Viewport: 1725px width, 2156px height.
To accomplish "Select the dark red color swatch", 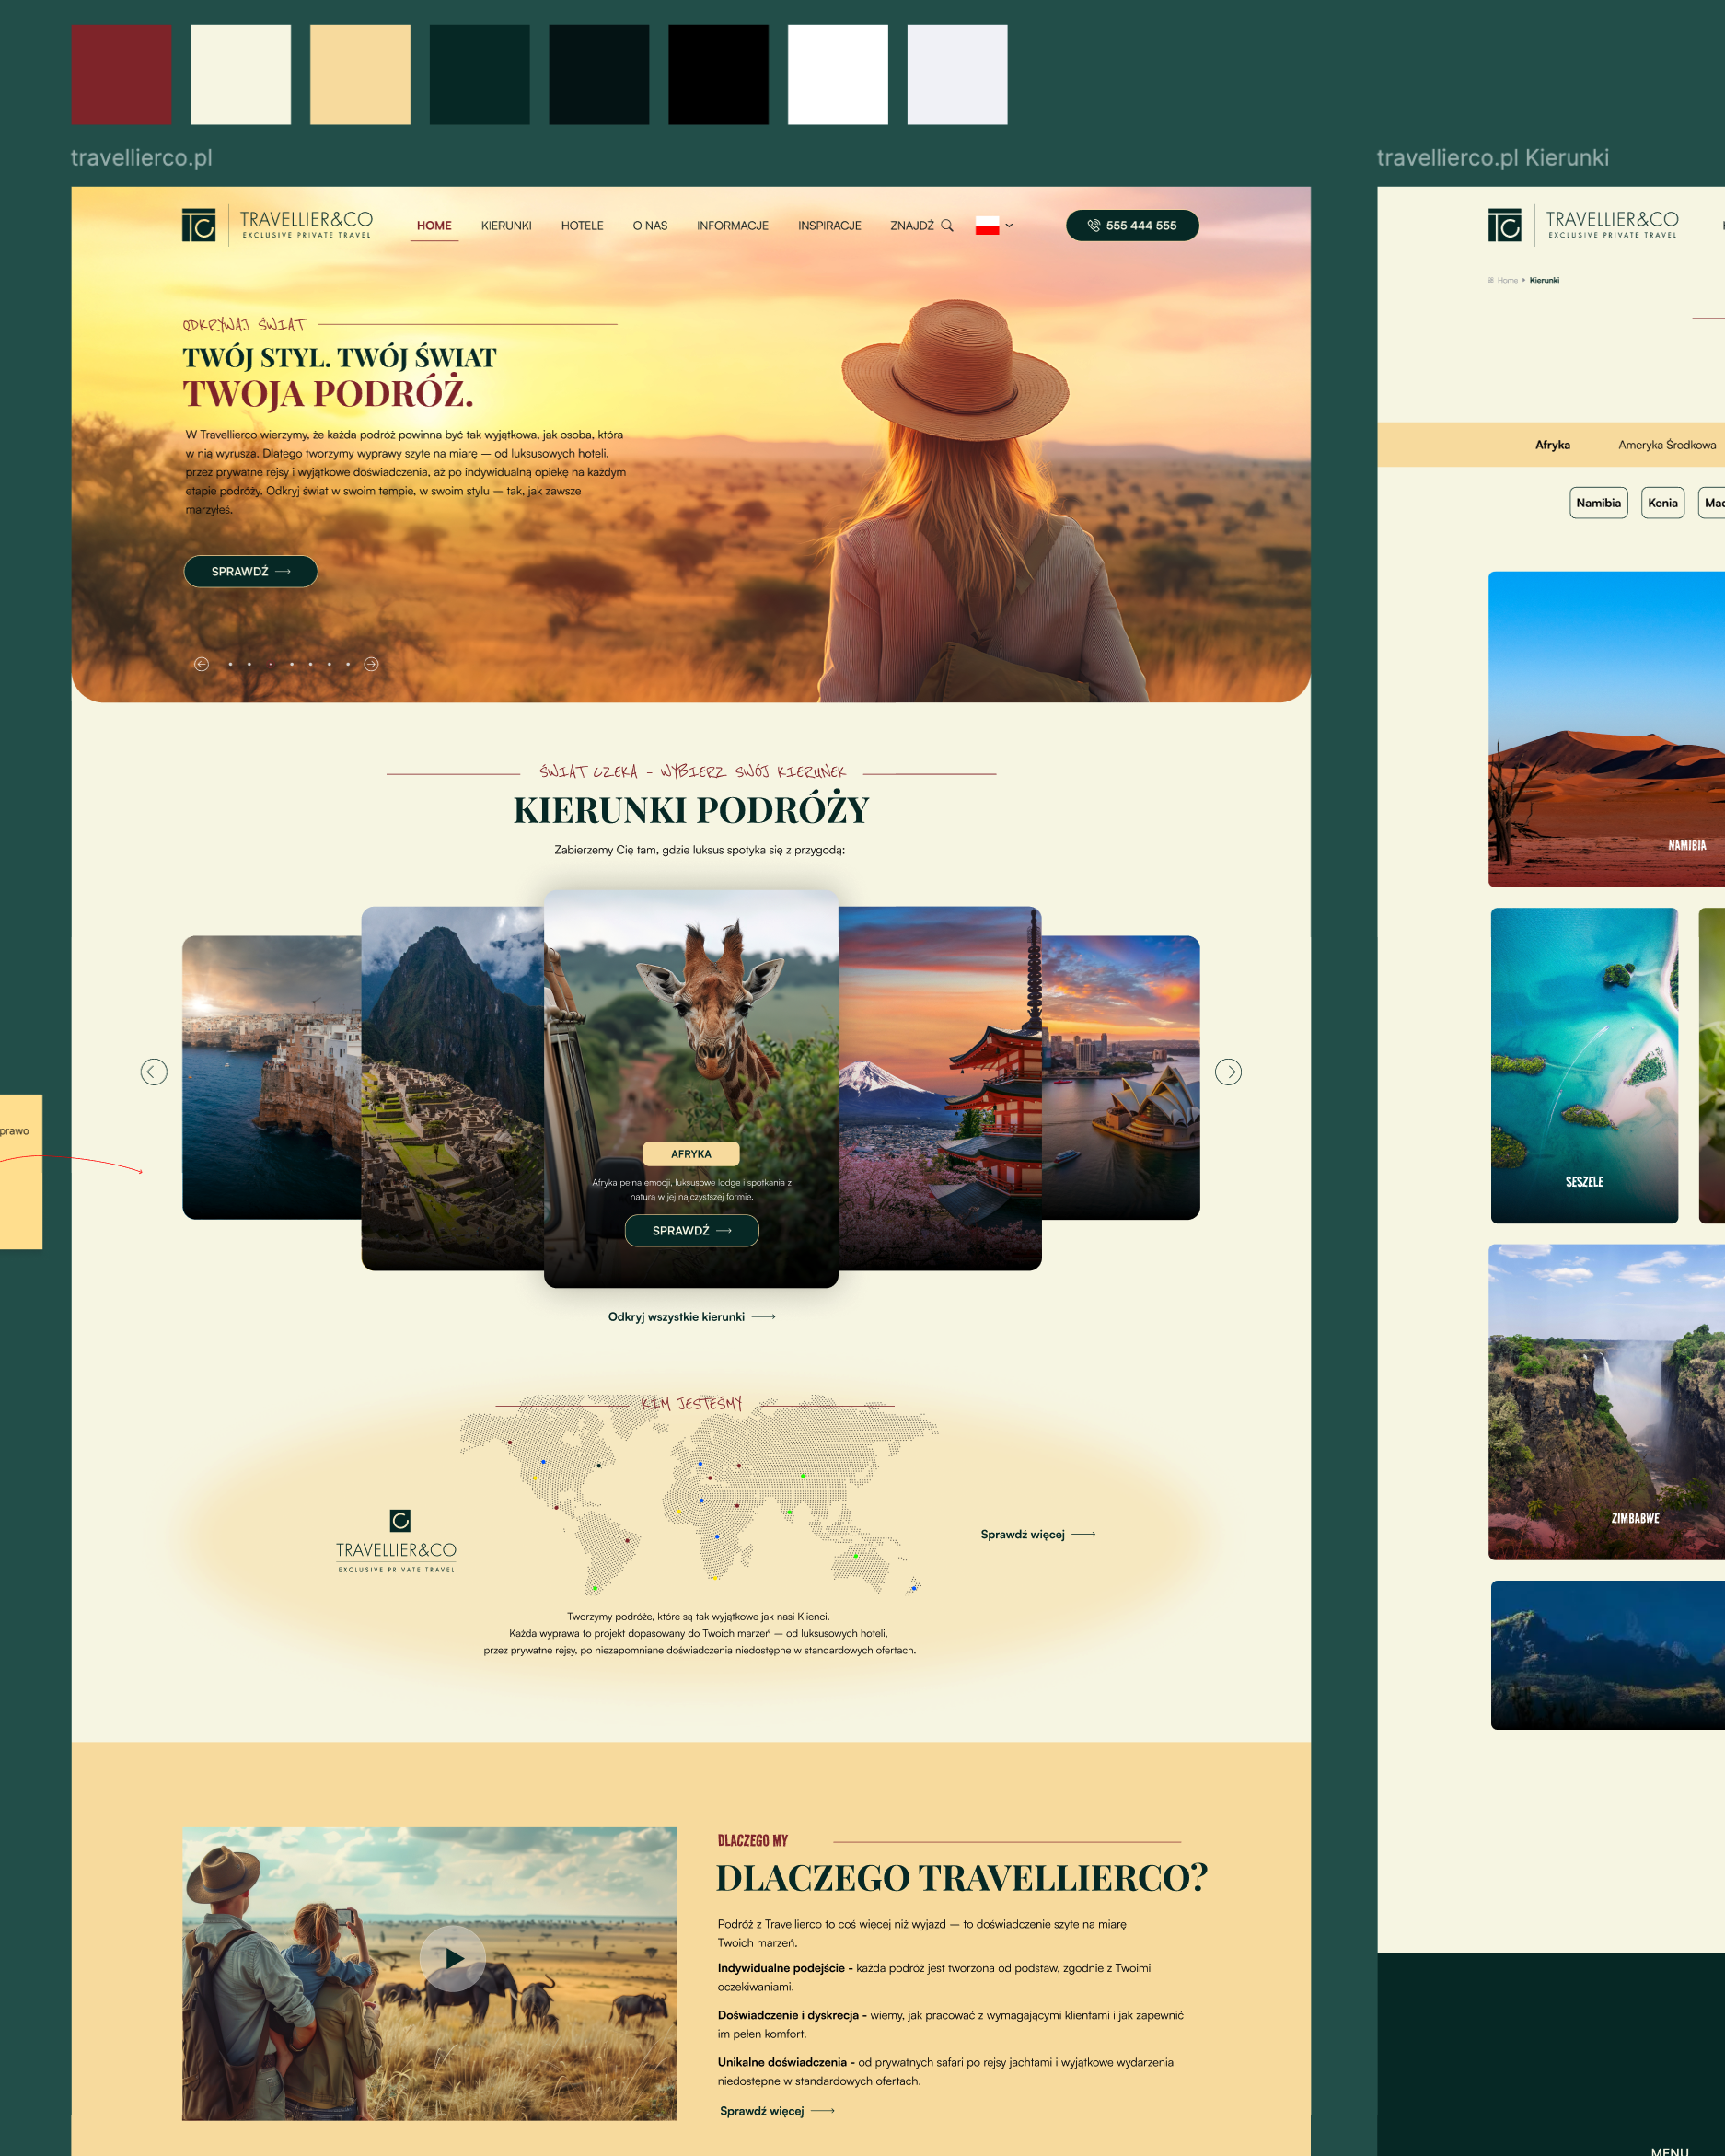I will [x=121, y=75].
